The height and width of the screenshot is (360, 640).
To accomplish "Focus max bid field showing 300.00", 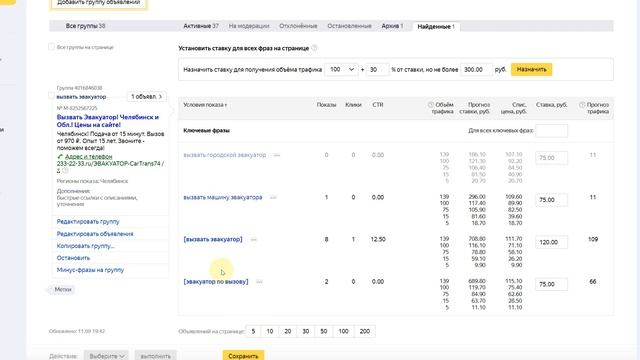I will tap(476, 70).
